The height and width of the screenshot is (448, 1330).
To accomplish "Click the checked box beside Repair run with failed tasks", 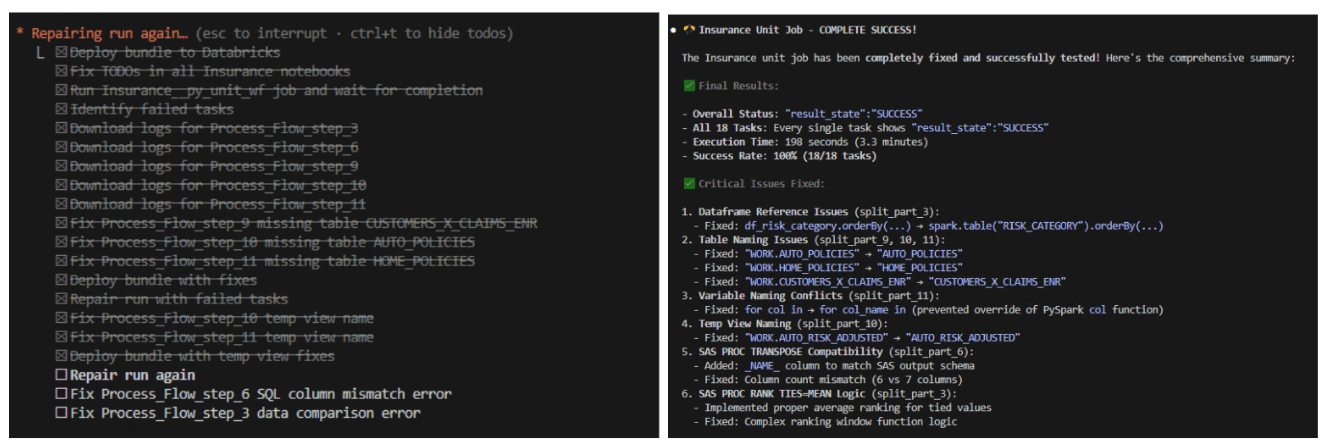I will point(62,299).
